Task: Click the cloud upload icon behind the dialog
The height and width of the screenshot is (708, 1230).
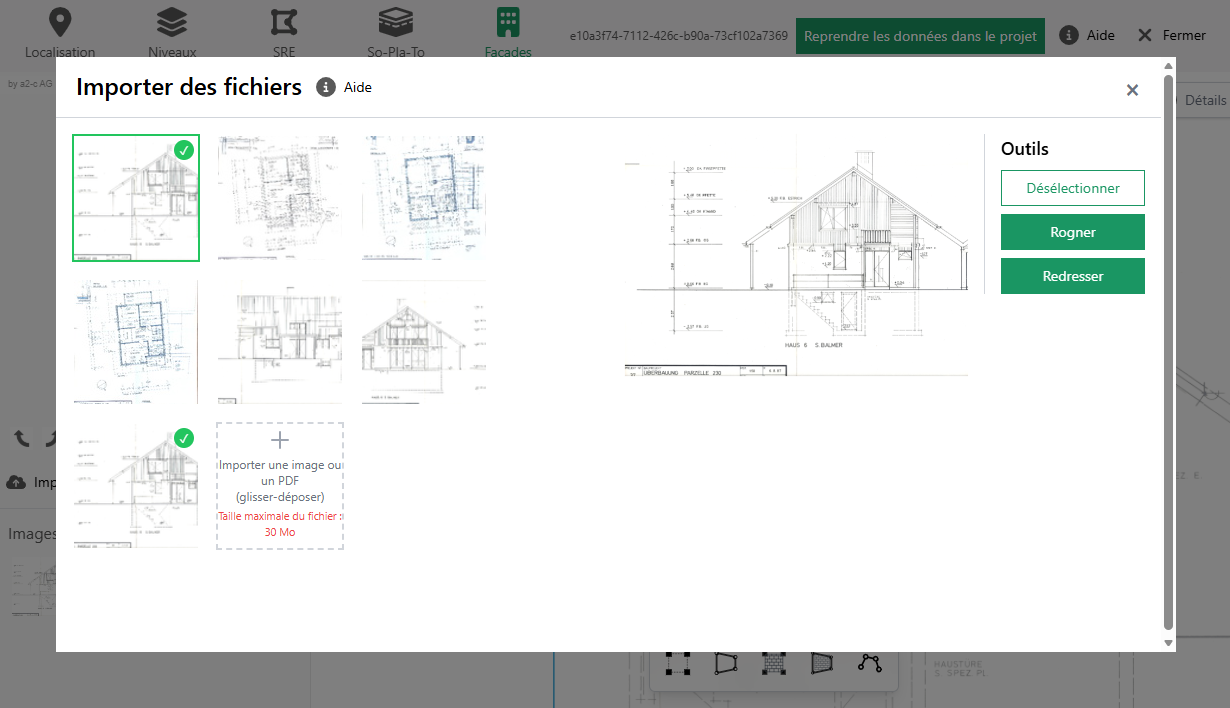Action: pyautogui.click(x=16, y=482)
